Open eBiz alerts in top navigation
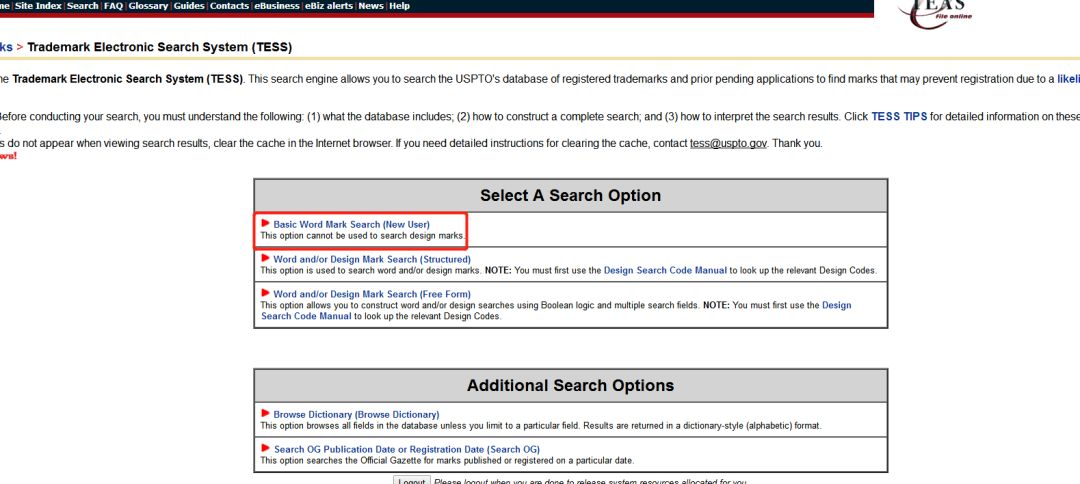1080x484 pixels. tap(329, 6)
